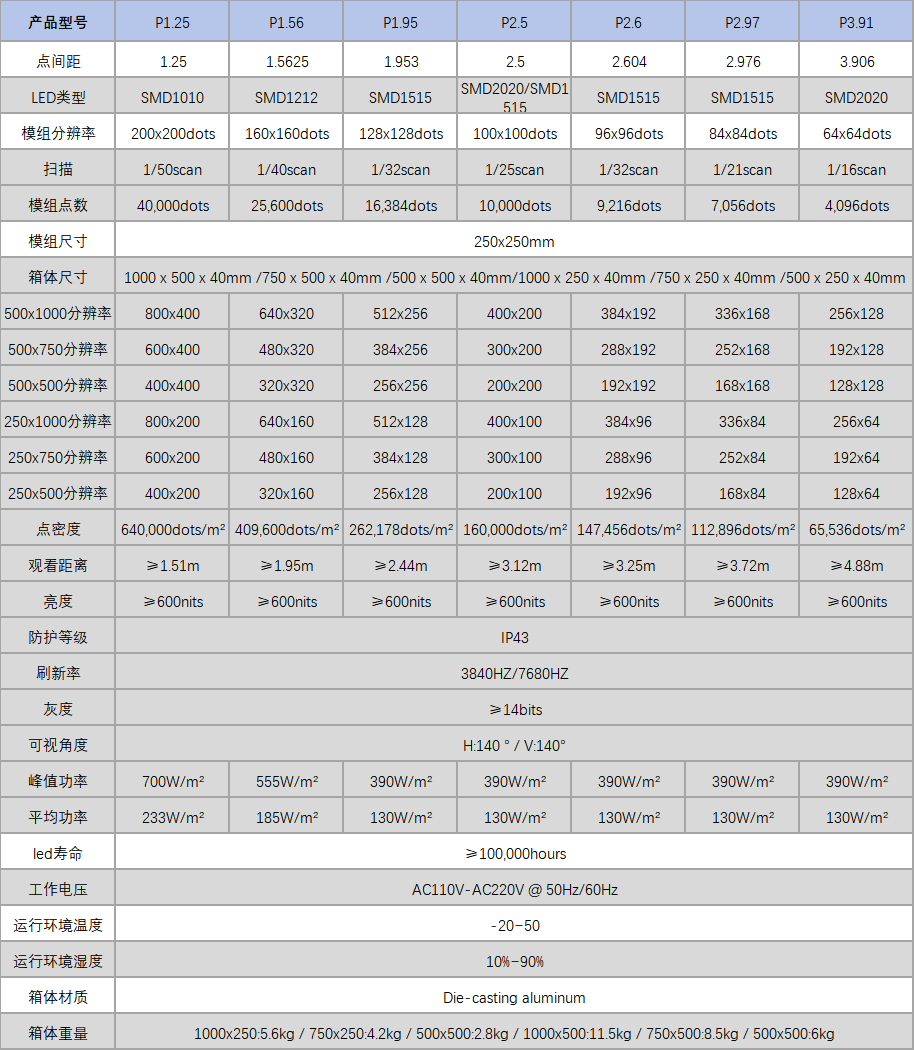Select the 640,000dots/m² density cell
The width and height of the screenshot is (914, 1050).
point(172,529)
